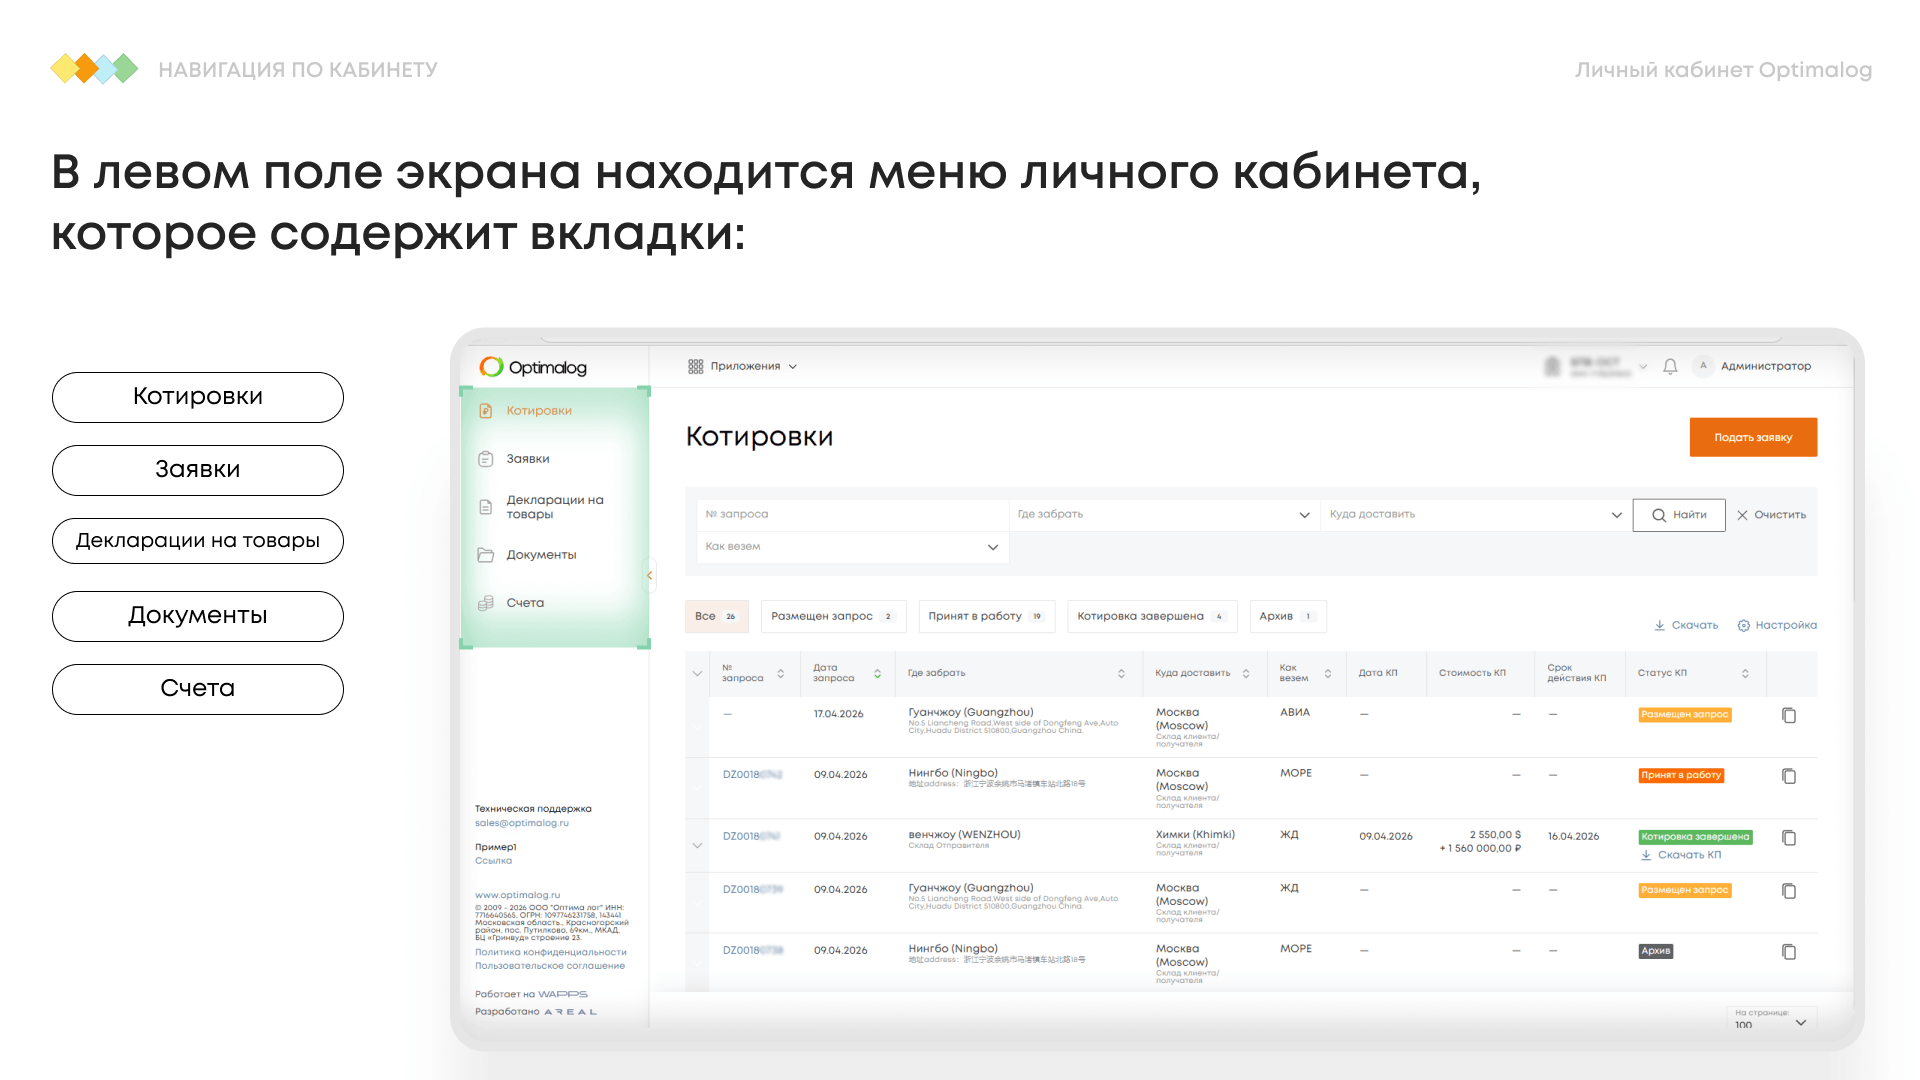Viewport: 1920px width, 1080px height.
Task: Open the notifications bell icon
Action: [1670, 366]
